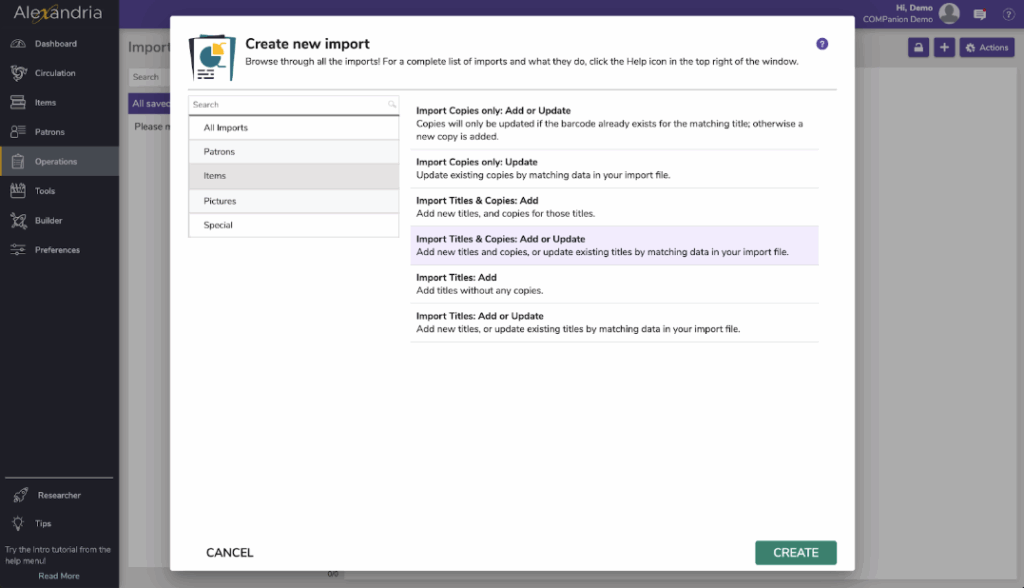Click the Patrons sidebar icon
Viewport: 1024px width, 588px height.
(x=18, y=132)
